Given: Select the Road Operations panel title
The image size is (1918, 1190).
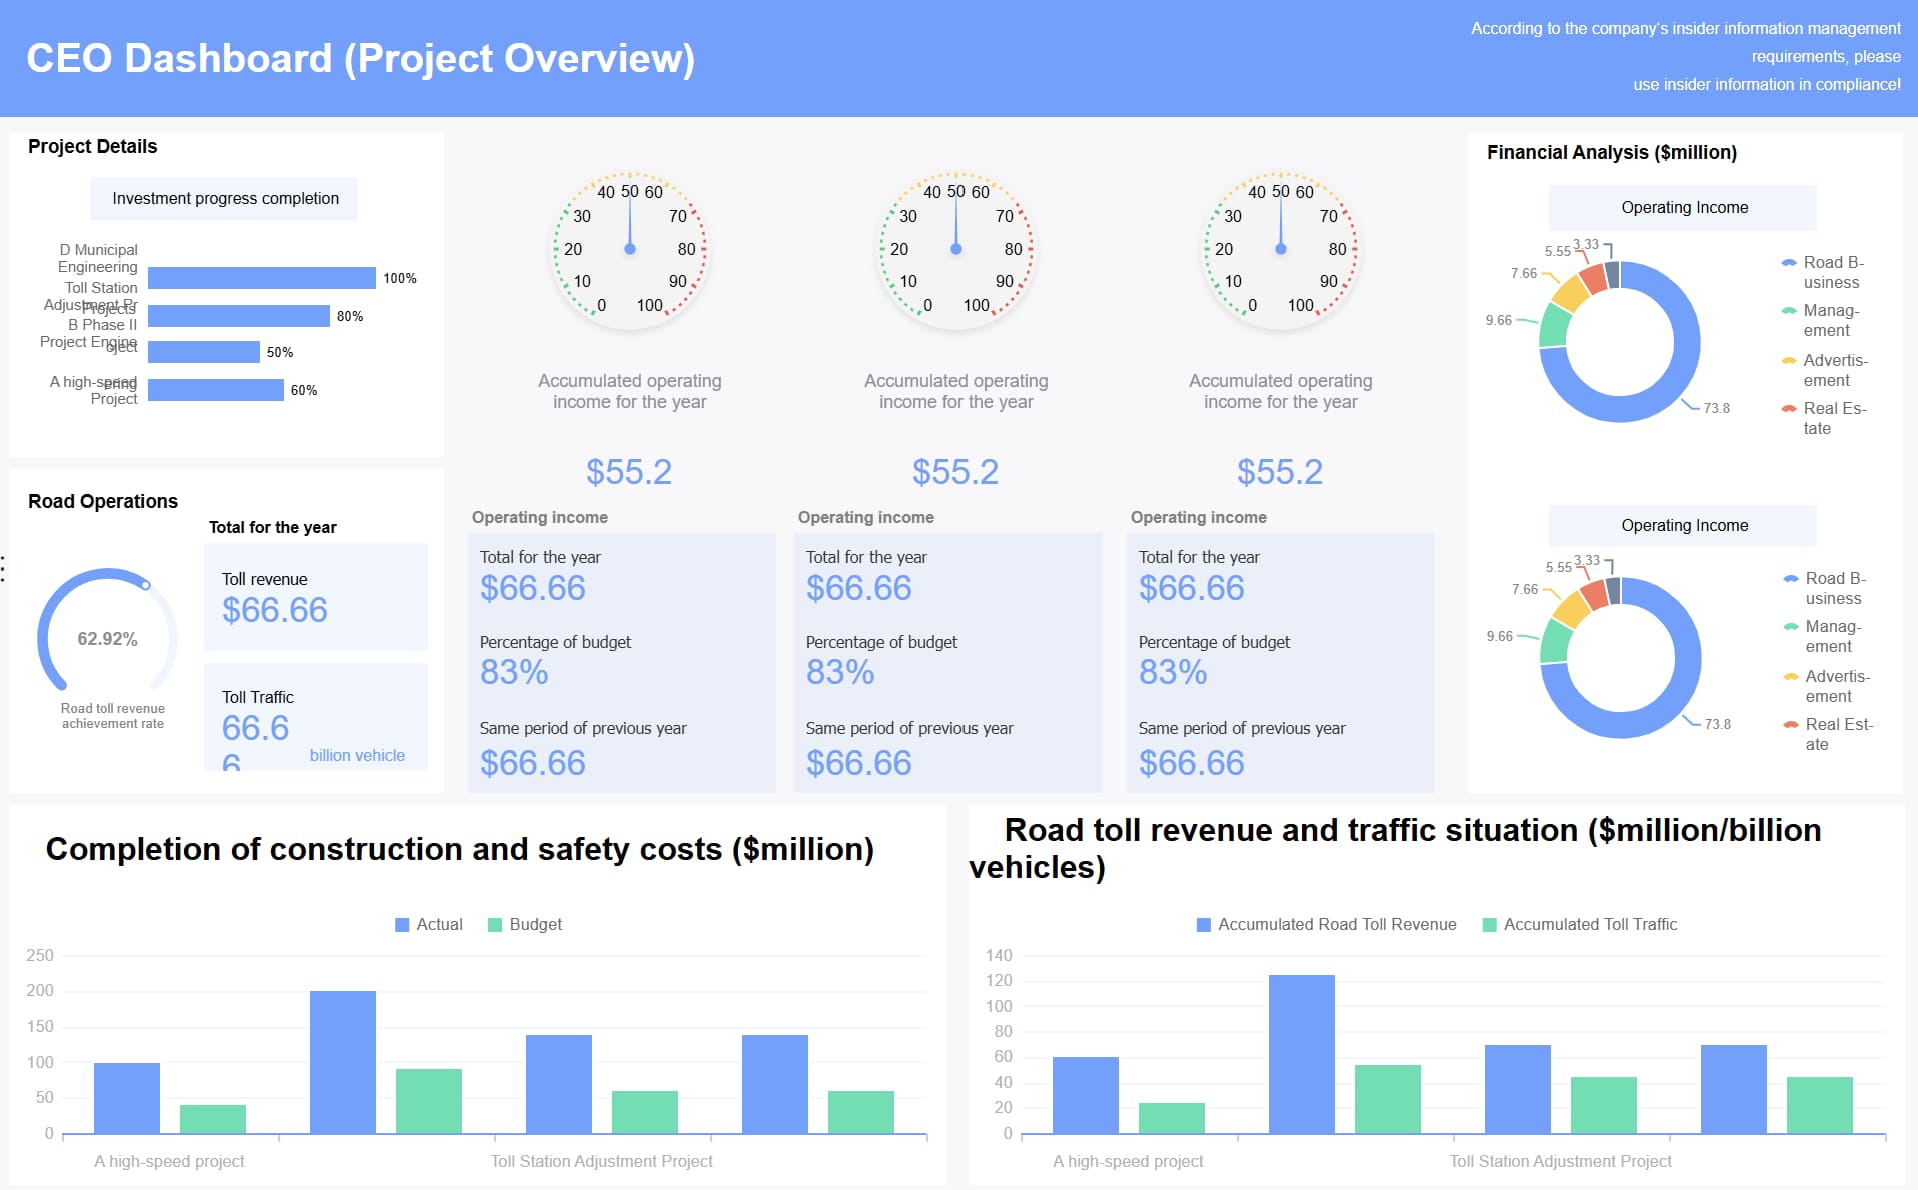Looking at the screenshot, I should [x=101, y=501].
